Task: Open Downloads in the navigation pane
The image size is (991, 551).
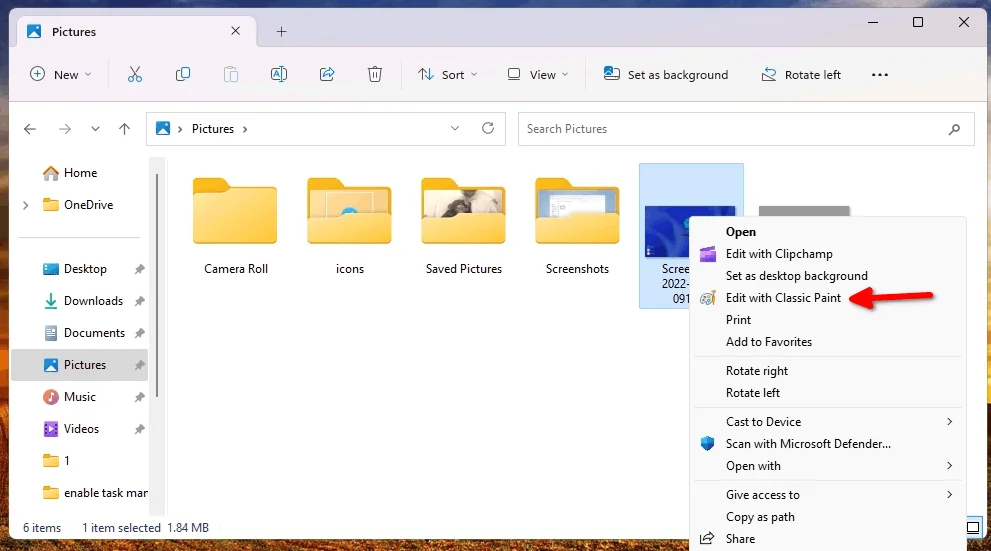Action: 93,301
